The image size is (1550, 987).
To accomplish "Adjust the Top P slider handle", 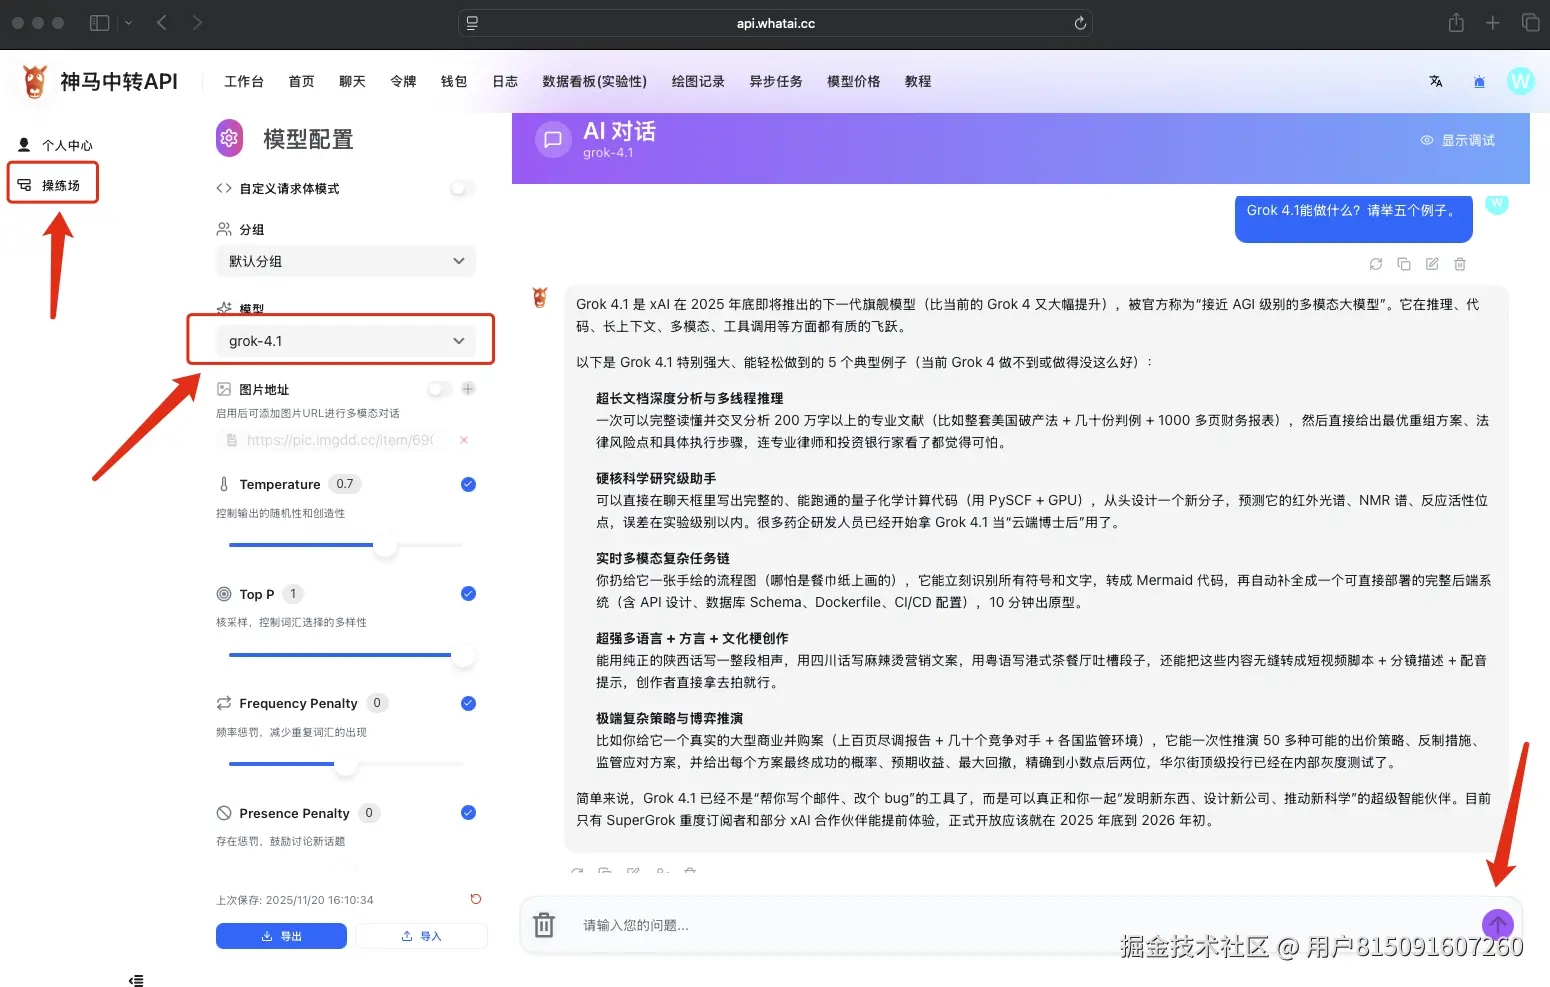I will 462,655.
